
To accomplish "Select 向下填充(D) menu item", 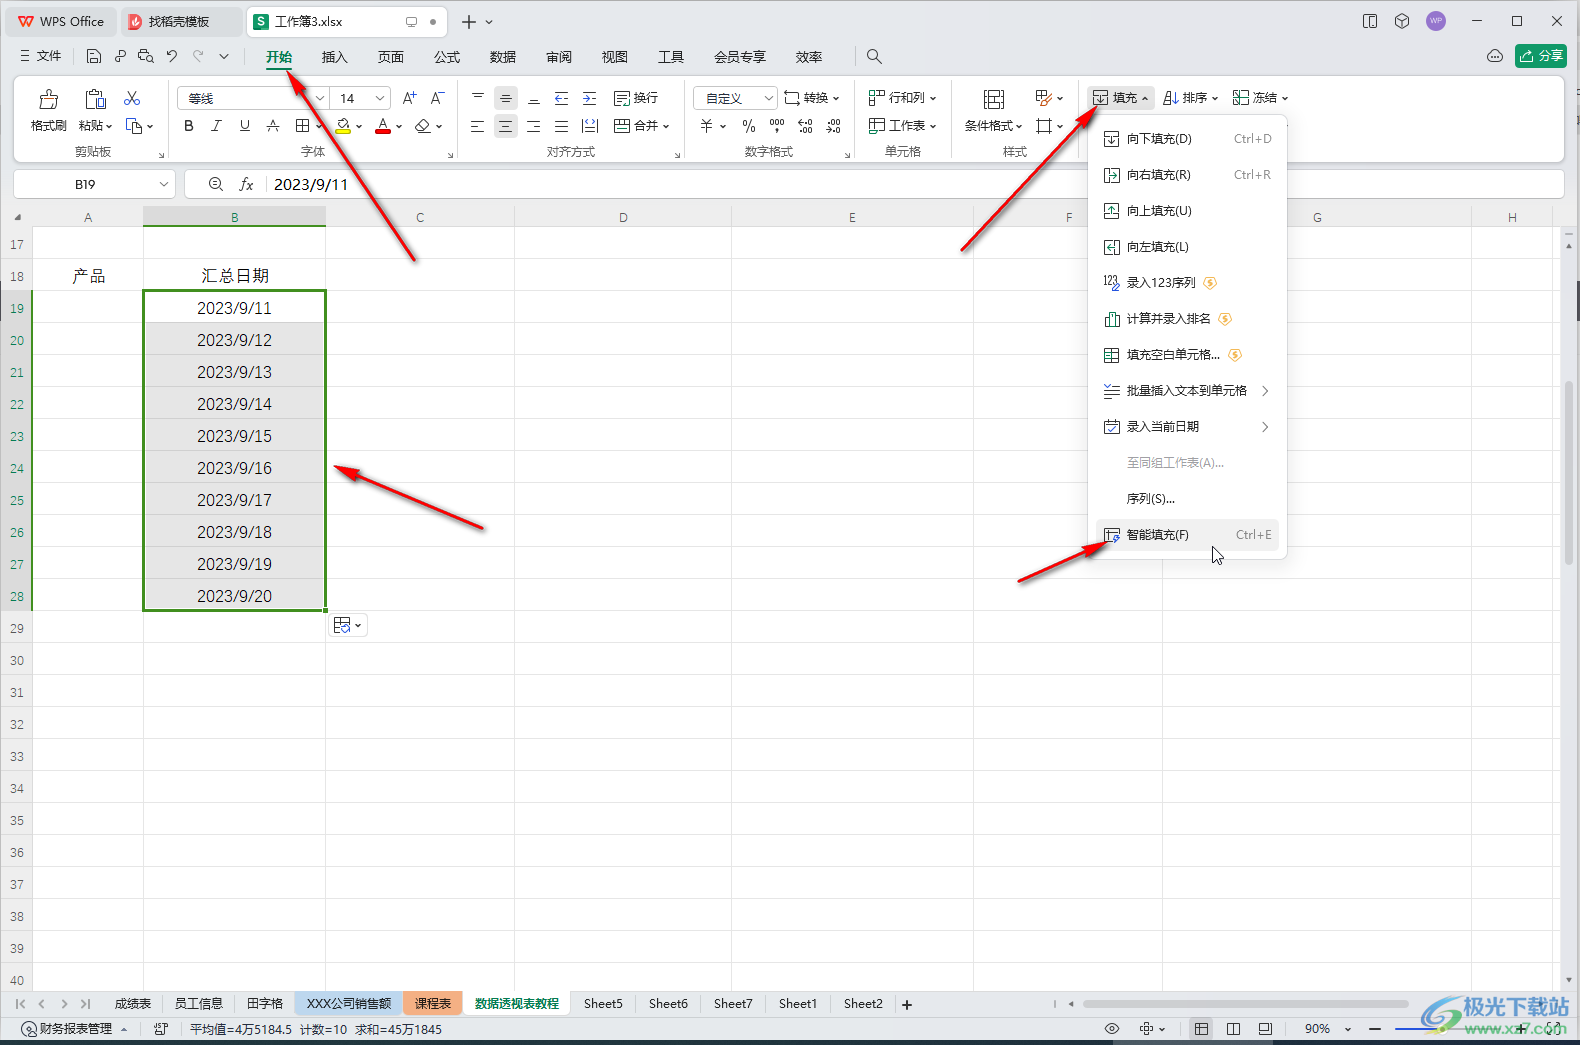I will [x=1187, y=139].
